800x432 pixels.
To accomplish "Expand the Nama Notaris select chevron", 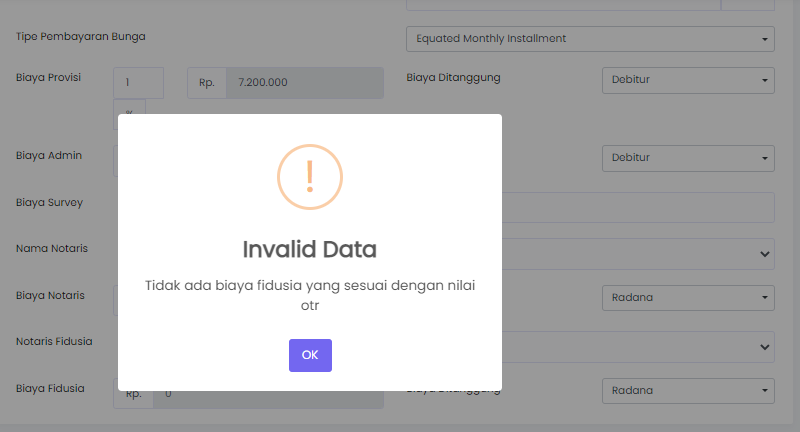I will point(764,254).
